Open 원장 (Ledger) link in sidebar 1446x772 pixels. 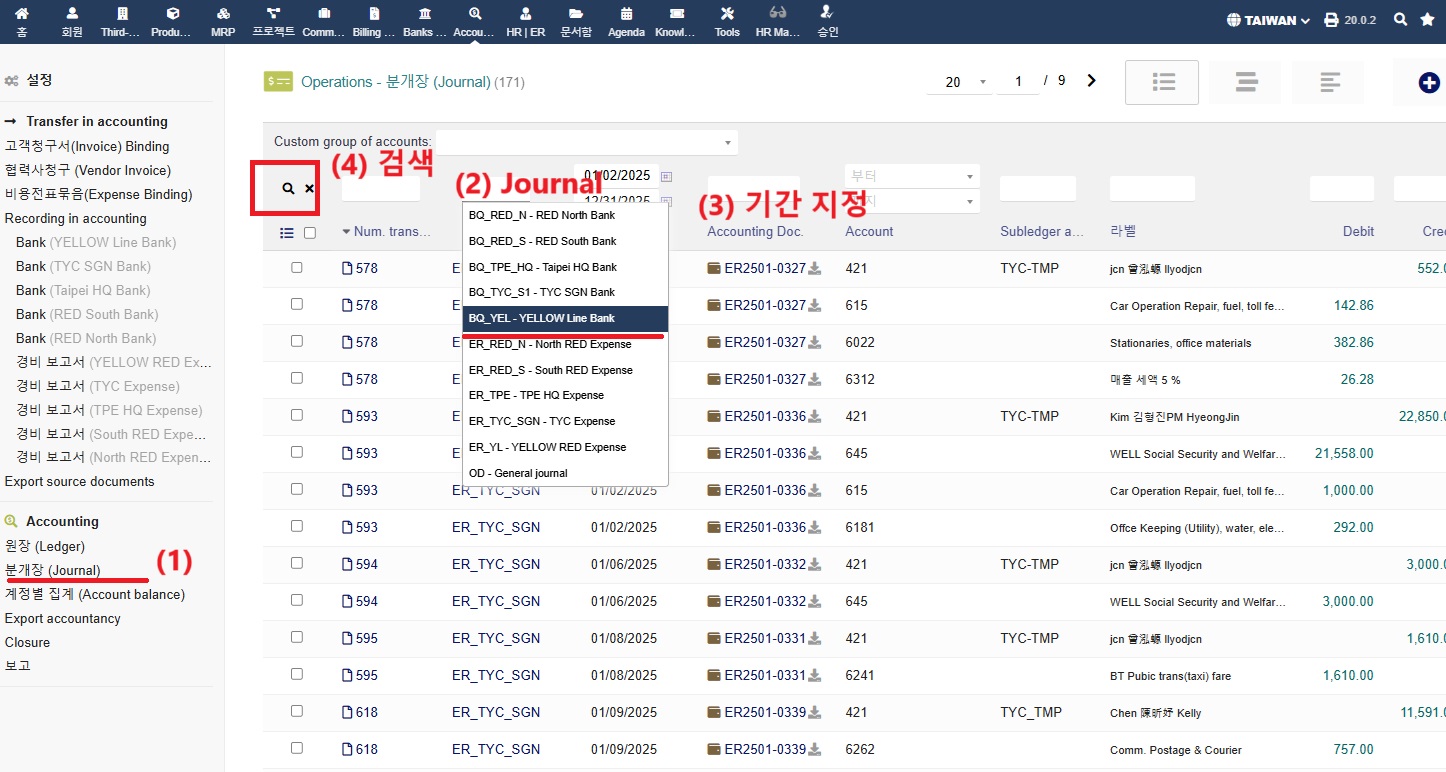tap(45, 546)
